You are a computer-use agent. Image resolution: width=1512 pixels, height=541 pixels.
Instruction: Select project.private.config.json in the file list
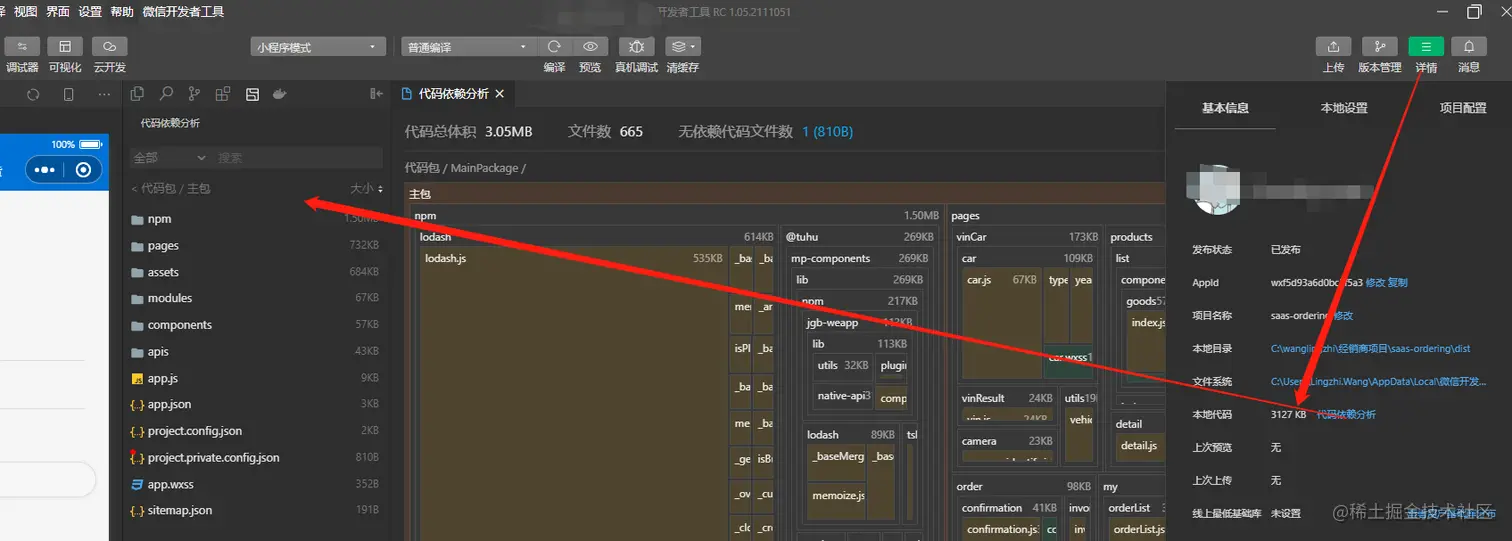(x=255, y=457)
